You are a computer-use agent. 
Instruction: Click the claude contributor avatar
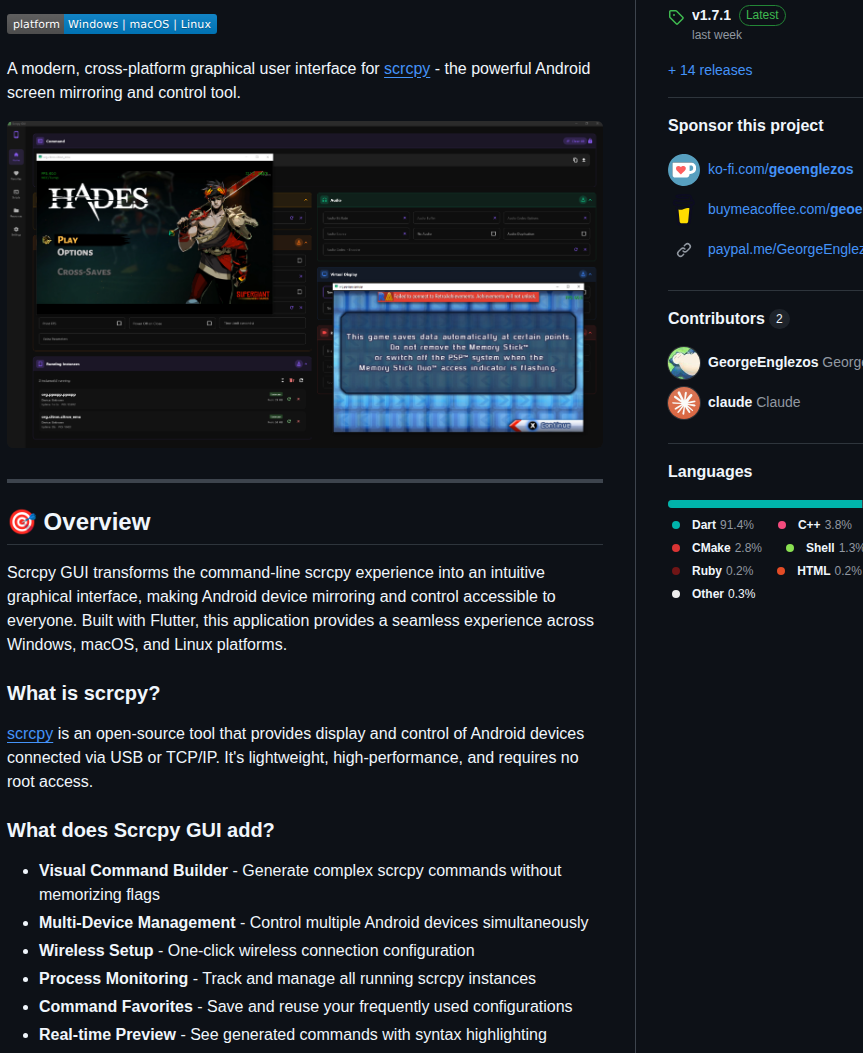(684, 403)
